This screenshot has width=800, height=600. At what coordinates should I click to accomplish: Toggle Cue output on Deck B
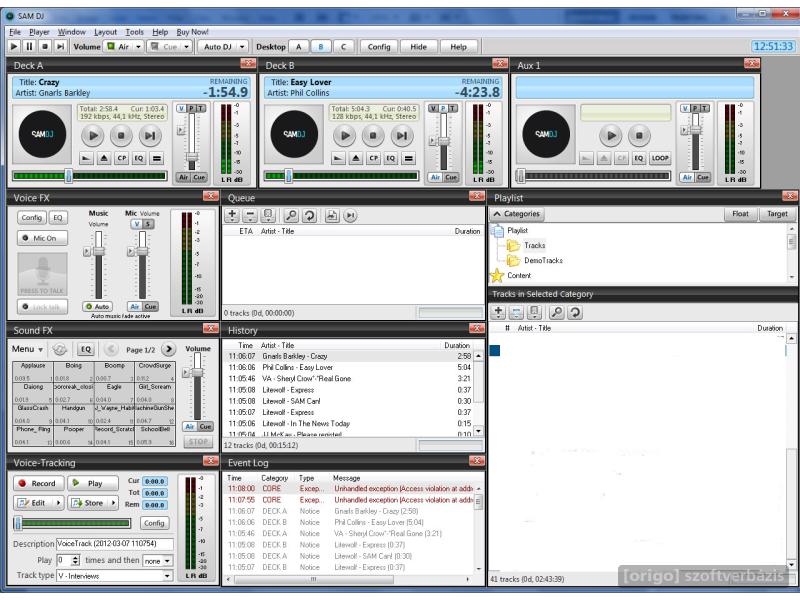tap(451, 177)
